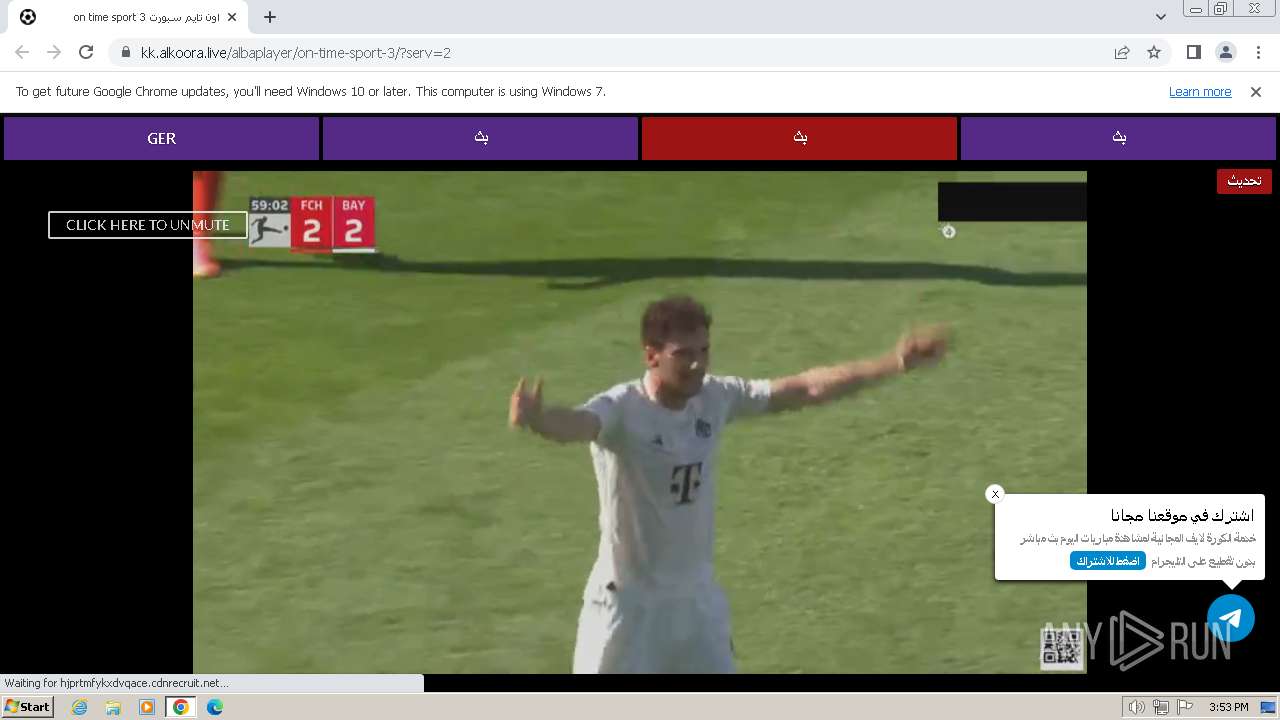The height and width of the screenshot is (720, 1280).
Task: Open Telegram round icon
Action: point(1231,618)
